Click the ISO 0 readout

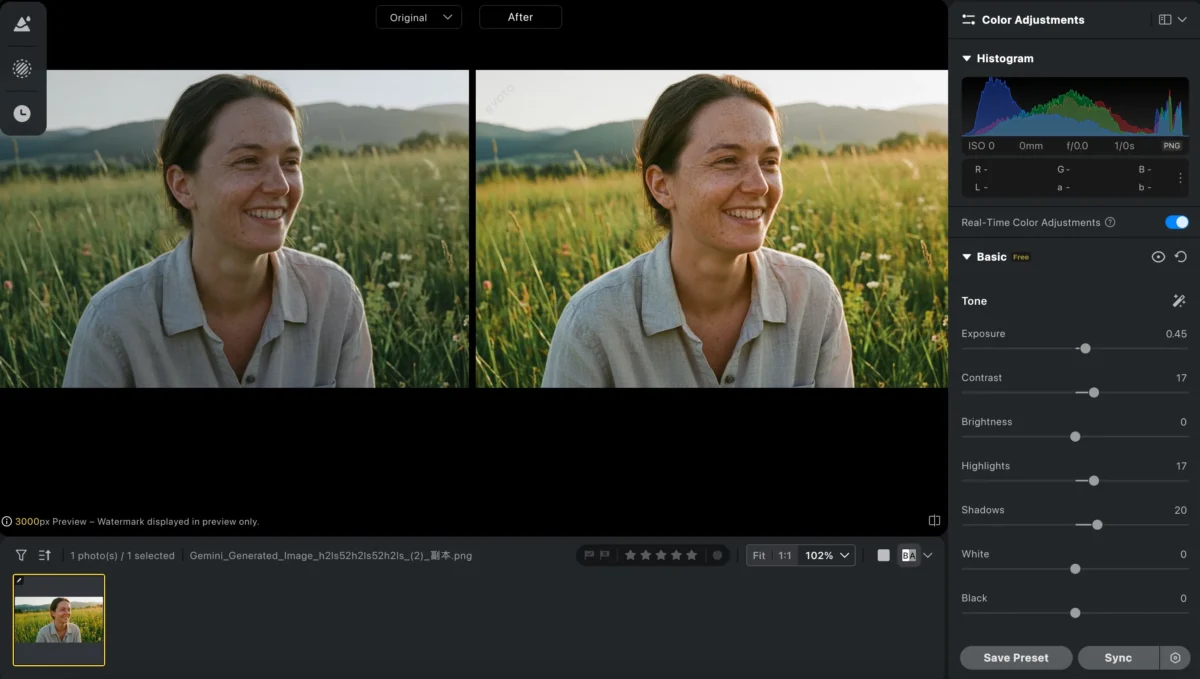tap(981, 146)
